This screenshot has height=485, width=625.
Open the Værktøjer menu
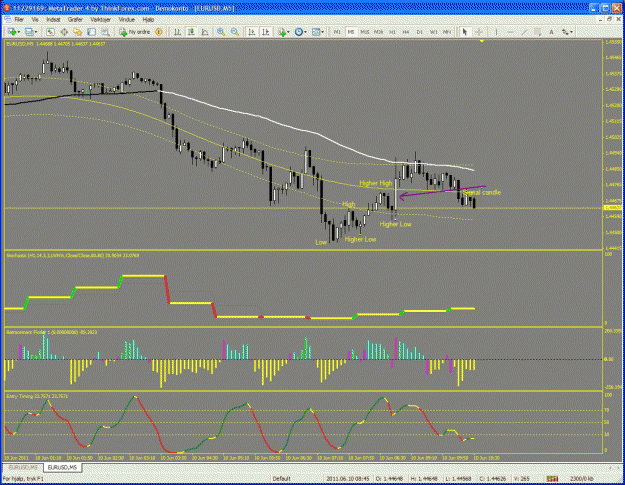coord(100,19)
